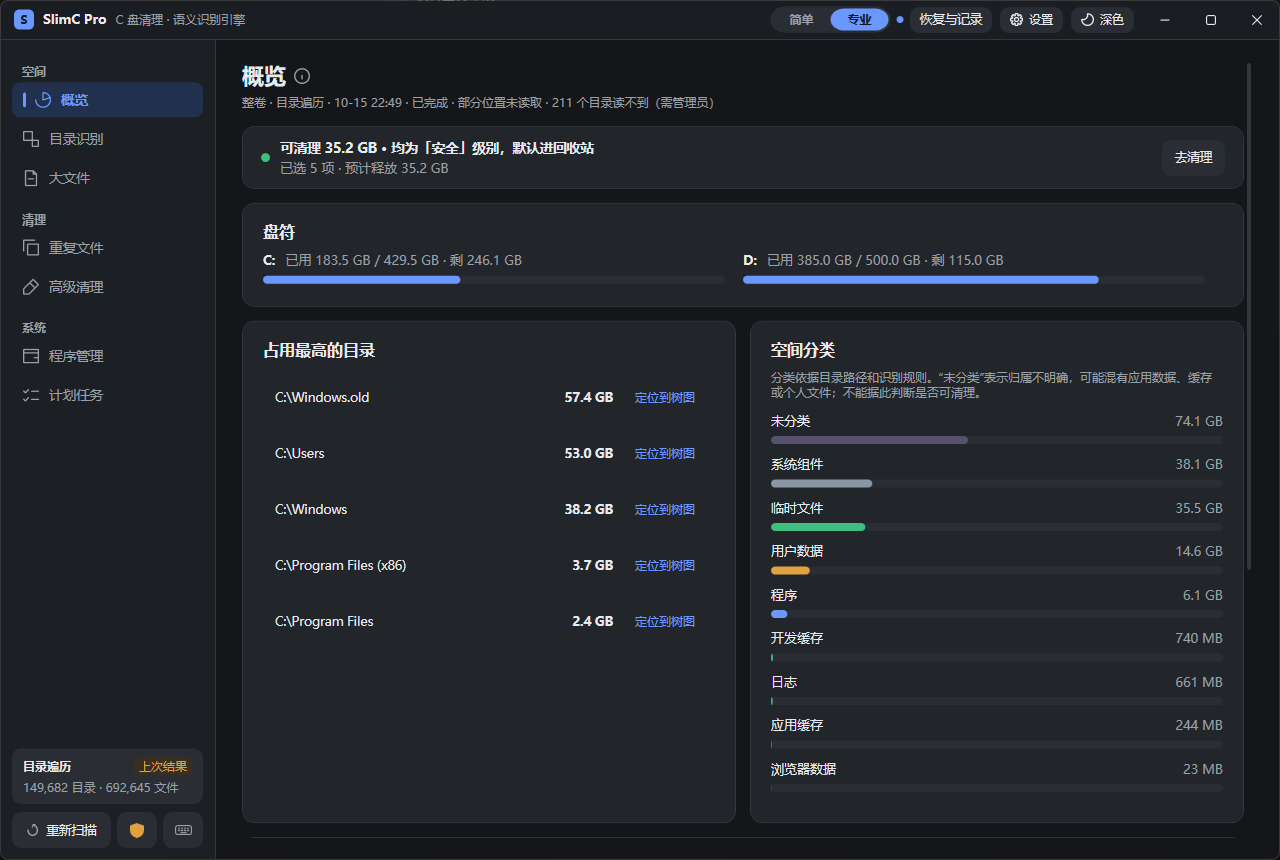Open 目录识别 page
The height and width of the screenshot is (860, 1280).
click(108, 139)
